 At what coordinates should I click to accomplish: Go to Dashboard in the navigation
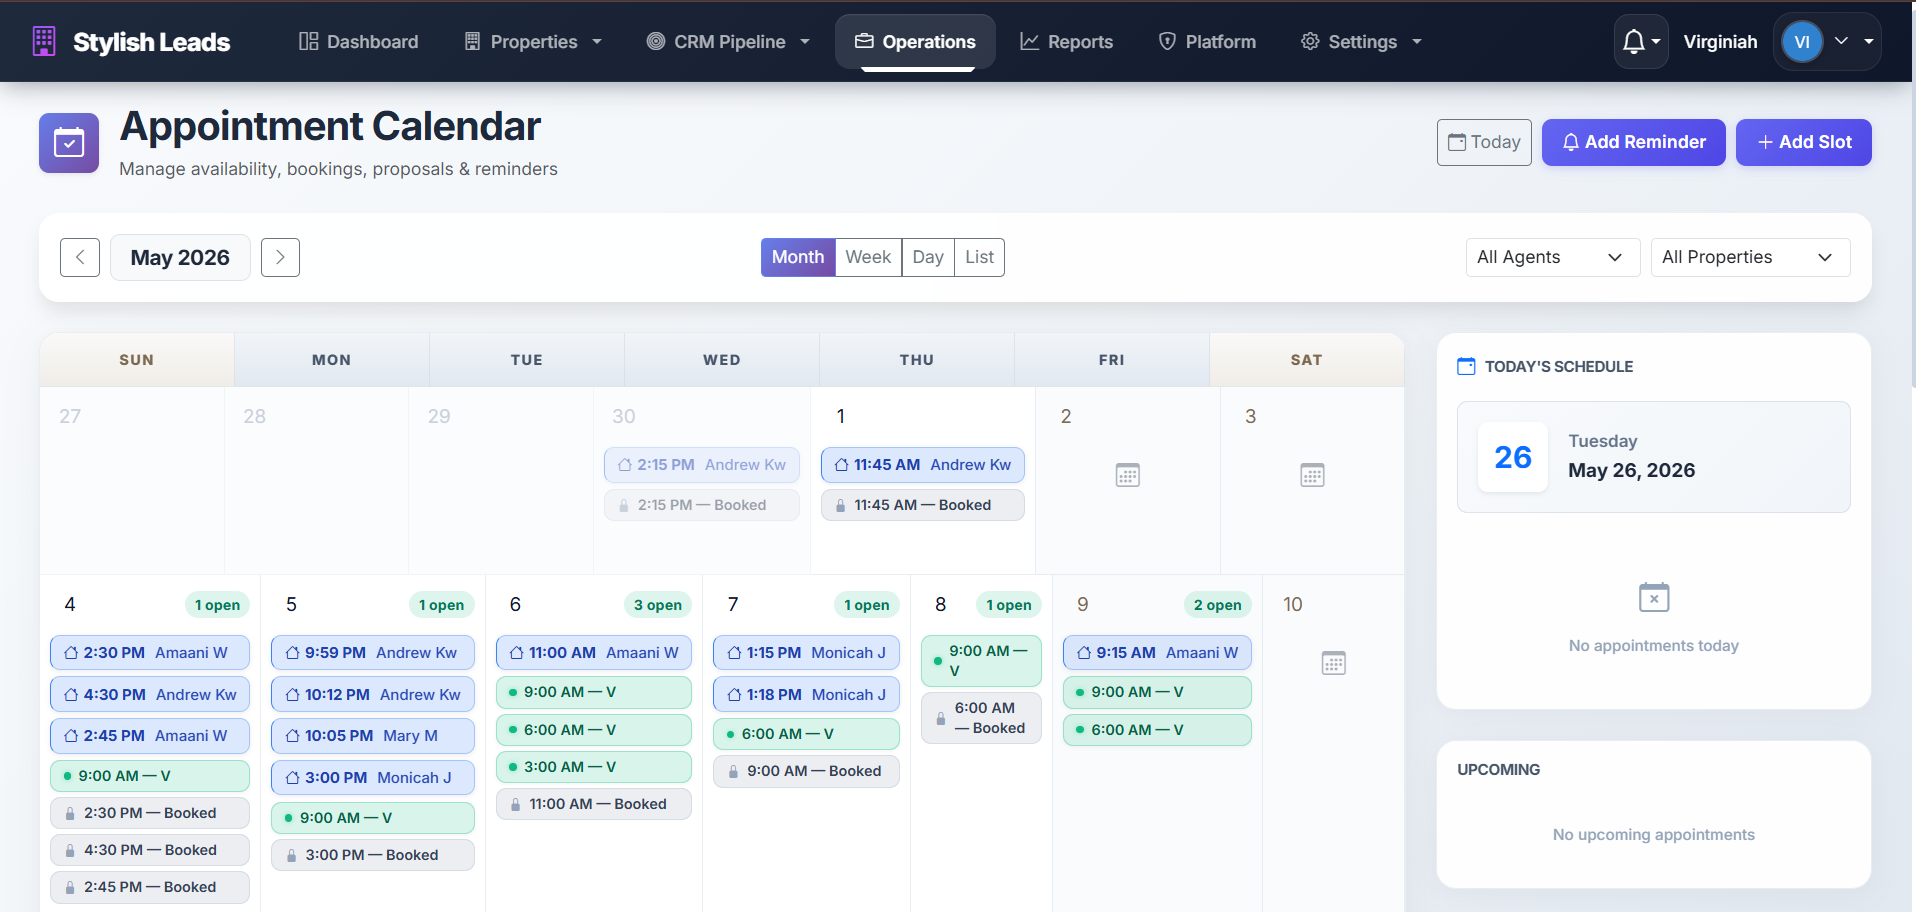click(x=358, y=42)
